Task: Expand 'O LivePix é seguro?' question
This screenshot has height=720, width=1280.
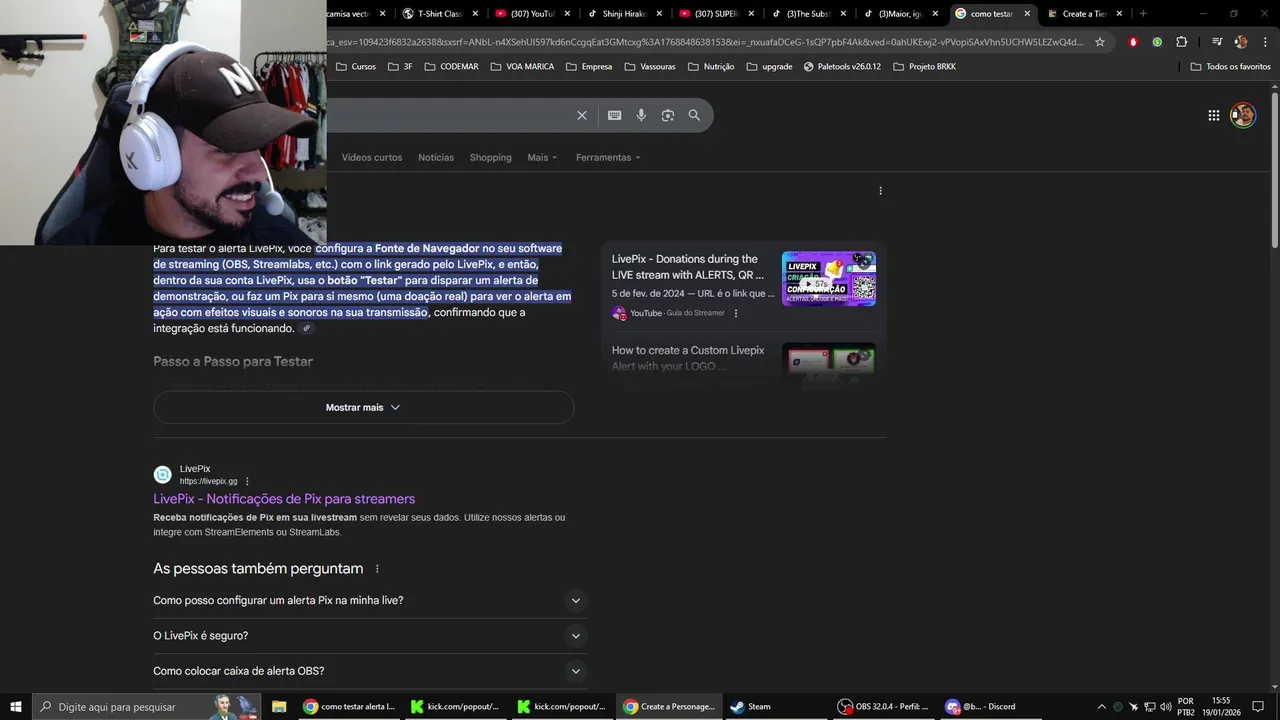Action: click(x=370, y=636)
